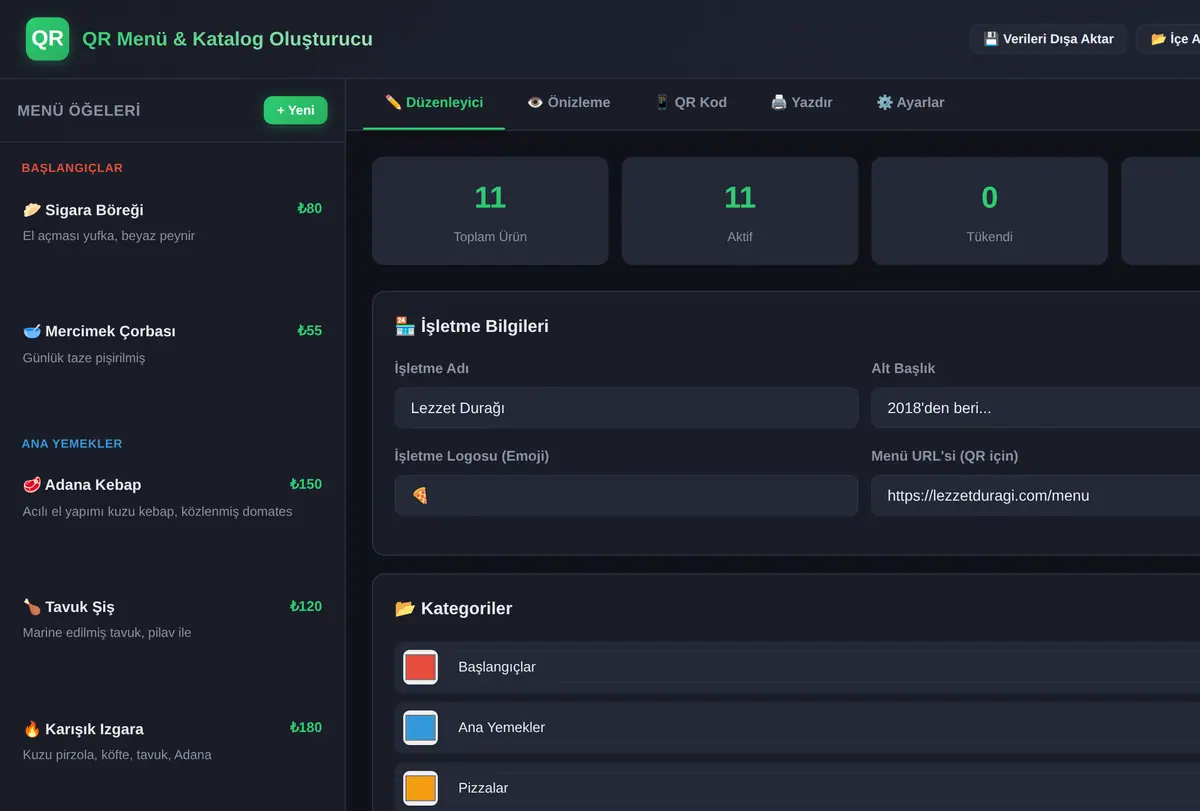
Task: Click the ANA YEMEKLER category header
Action: click(72, 444)
